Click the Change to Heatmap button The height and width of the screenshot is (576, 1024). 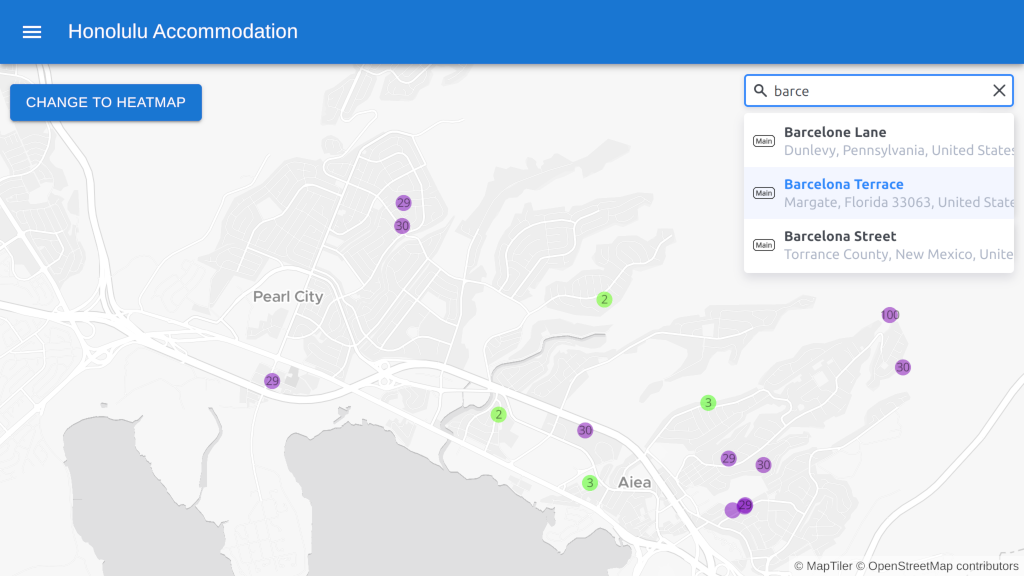click(x=106, y=102)
